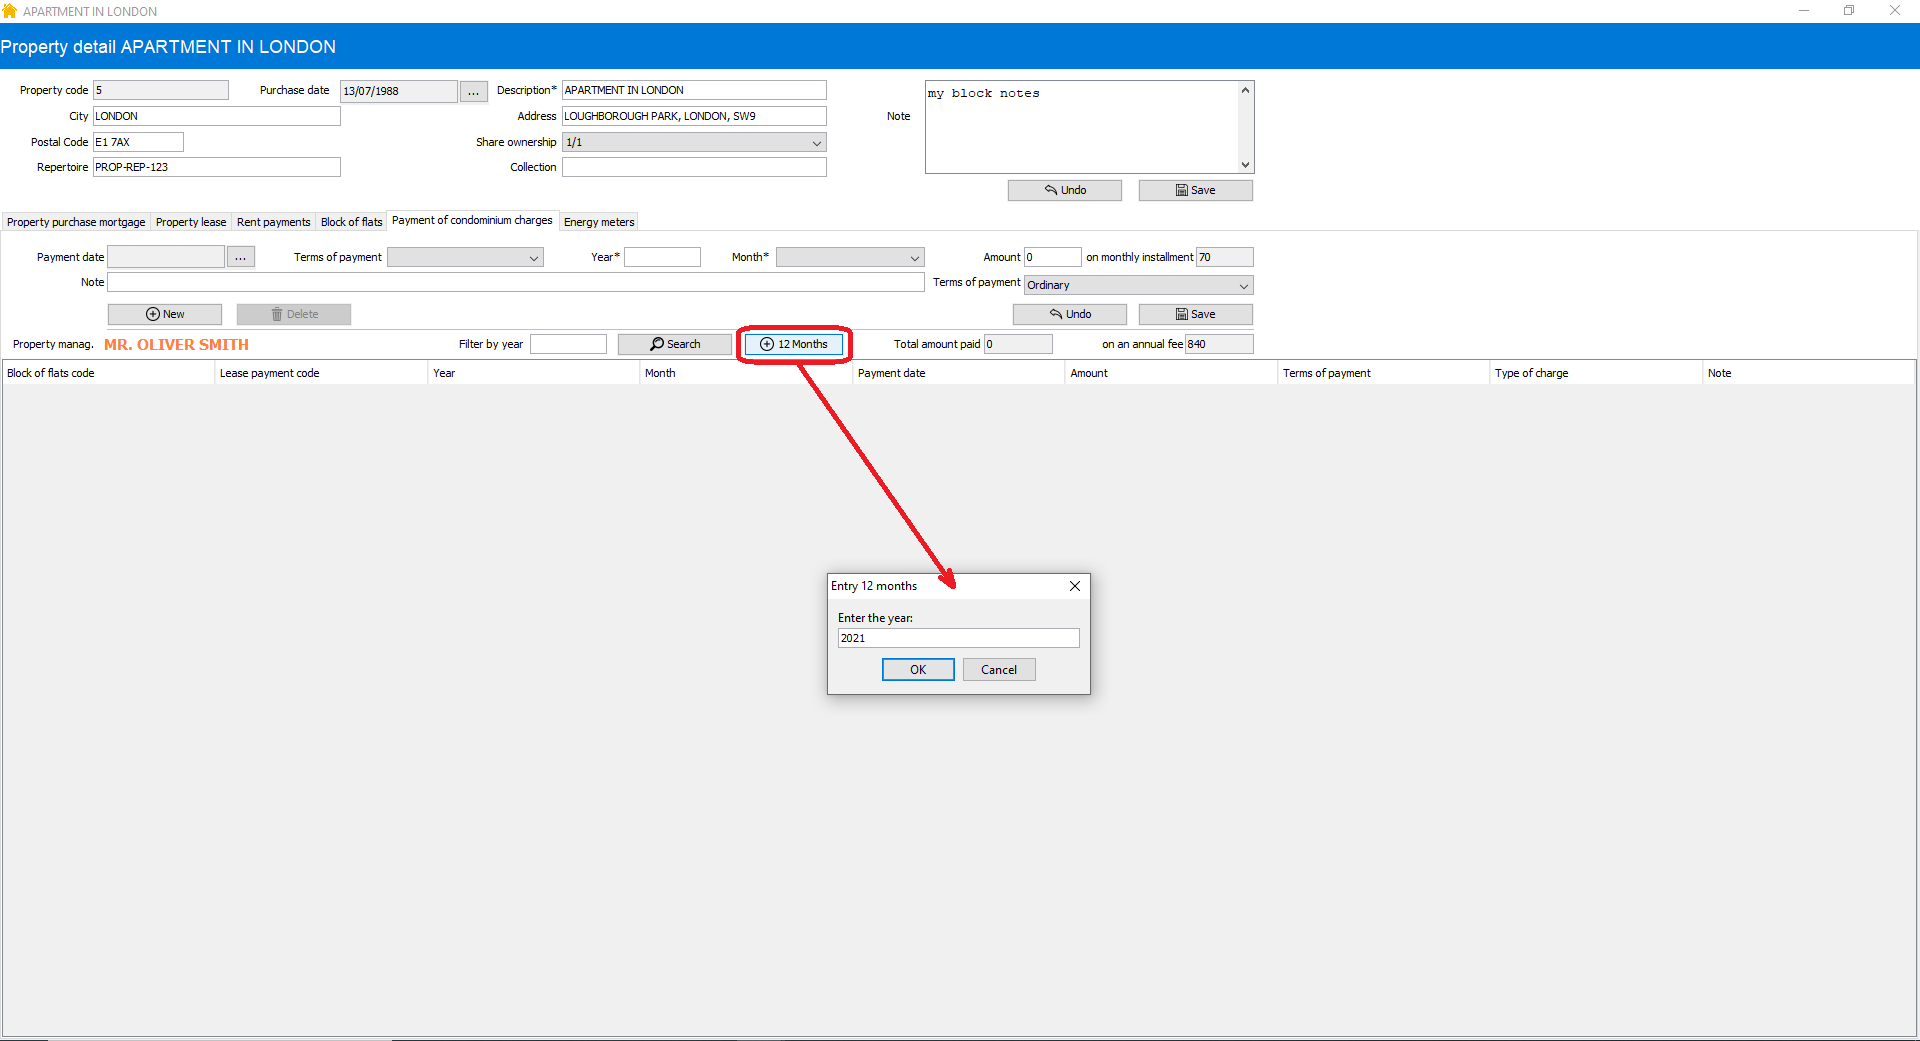The height and width of the screenshot is (1041, 1920).
Task: Open the Energy meters tab
Action: point(598,222)
